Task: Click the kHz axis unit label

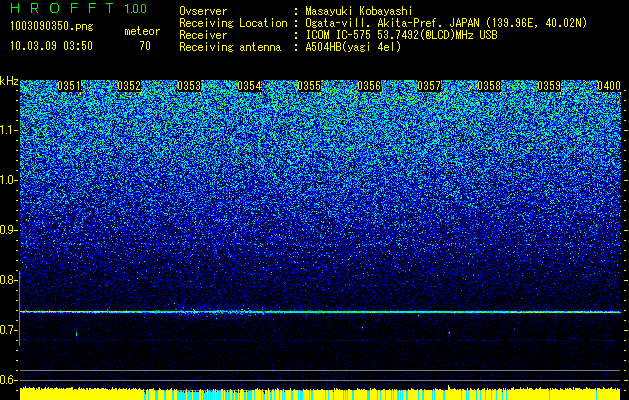Action: tap(8, 81)
